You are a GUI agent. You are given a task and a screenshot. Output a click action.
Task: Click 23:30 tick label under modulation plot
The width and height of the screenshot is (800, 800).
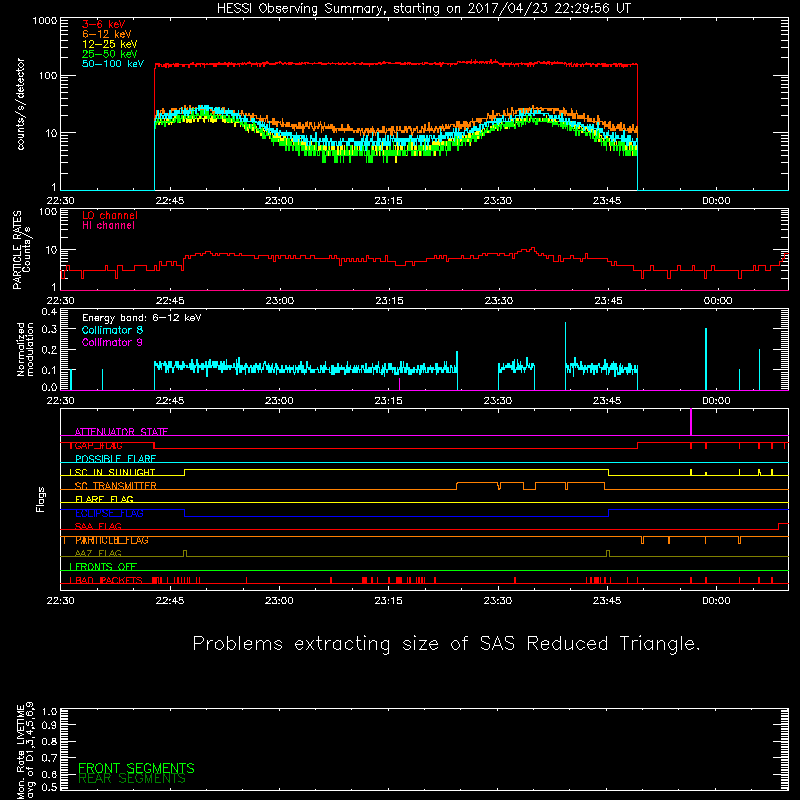click(498, 401)
